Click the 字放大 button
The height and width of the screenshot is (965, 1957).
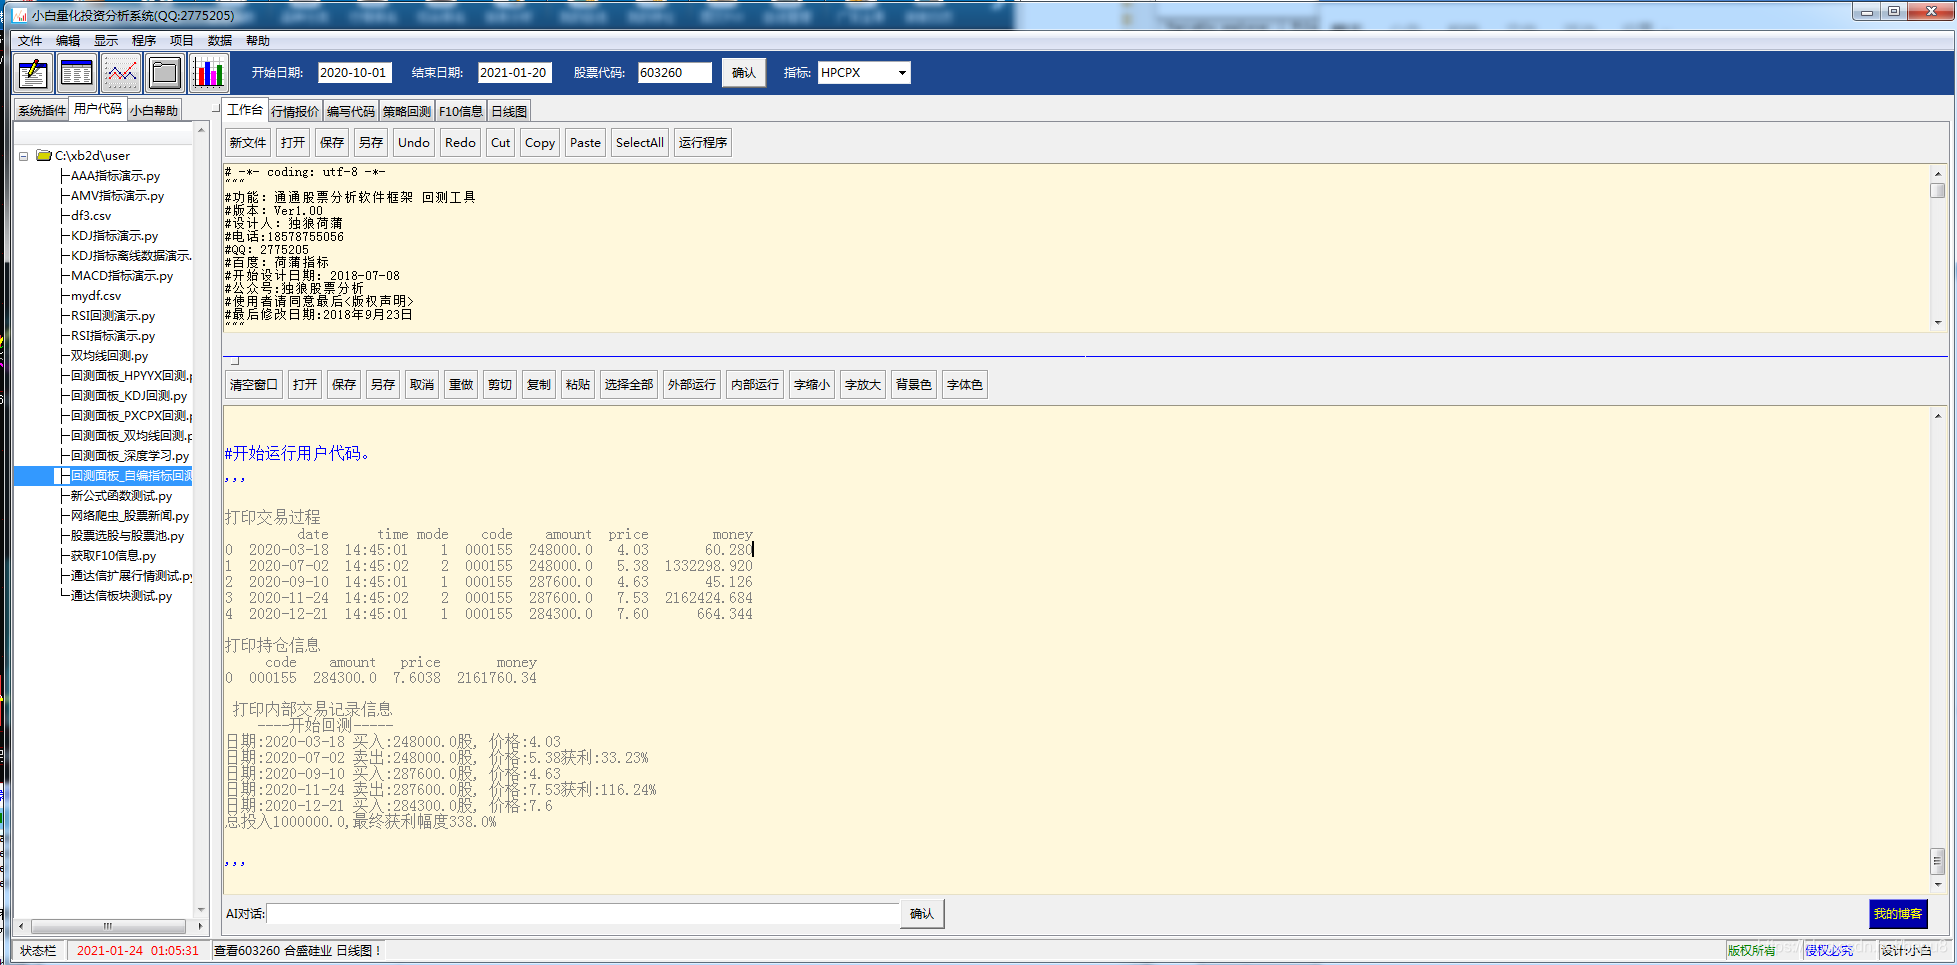coord(863,385)
